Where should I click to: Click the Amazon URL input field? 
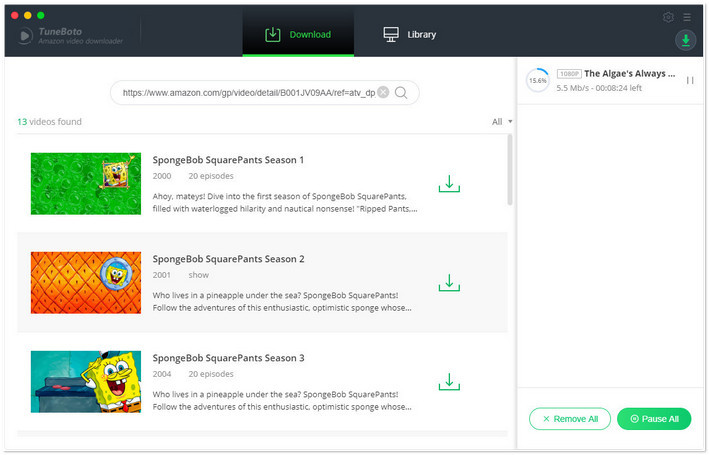pyautogui.click(x=249, y=93)
